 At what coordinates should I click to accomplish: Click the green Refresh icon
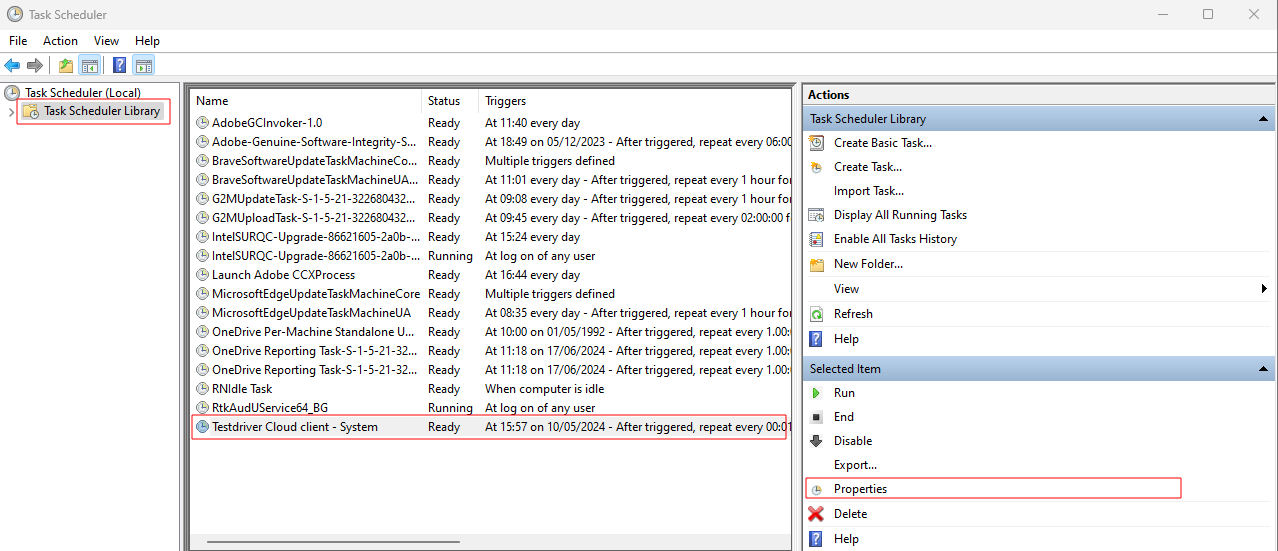817,314
